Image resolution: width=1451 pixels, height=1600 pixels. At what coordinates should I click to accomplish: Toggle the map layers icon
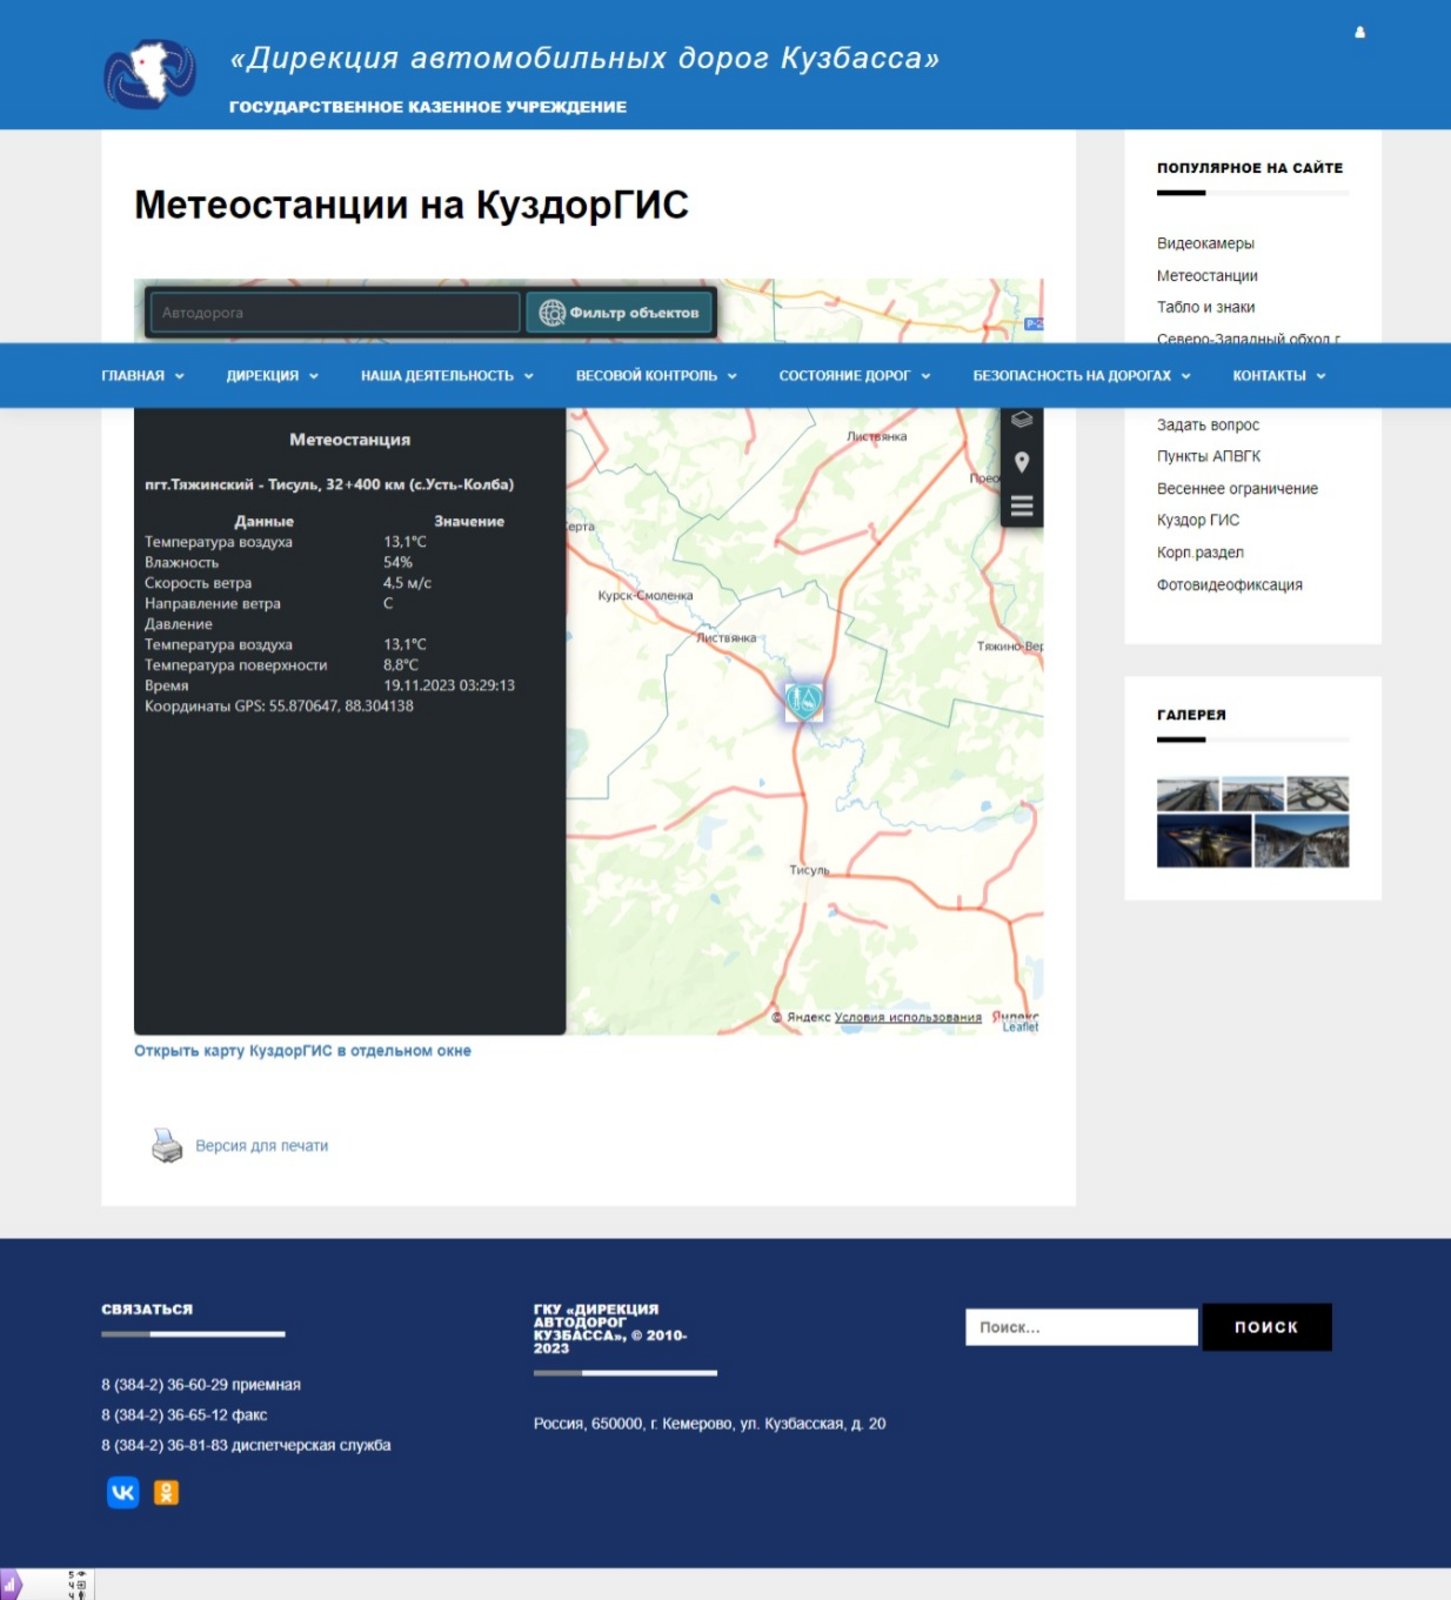pos(1021,420)
